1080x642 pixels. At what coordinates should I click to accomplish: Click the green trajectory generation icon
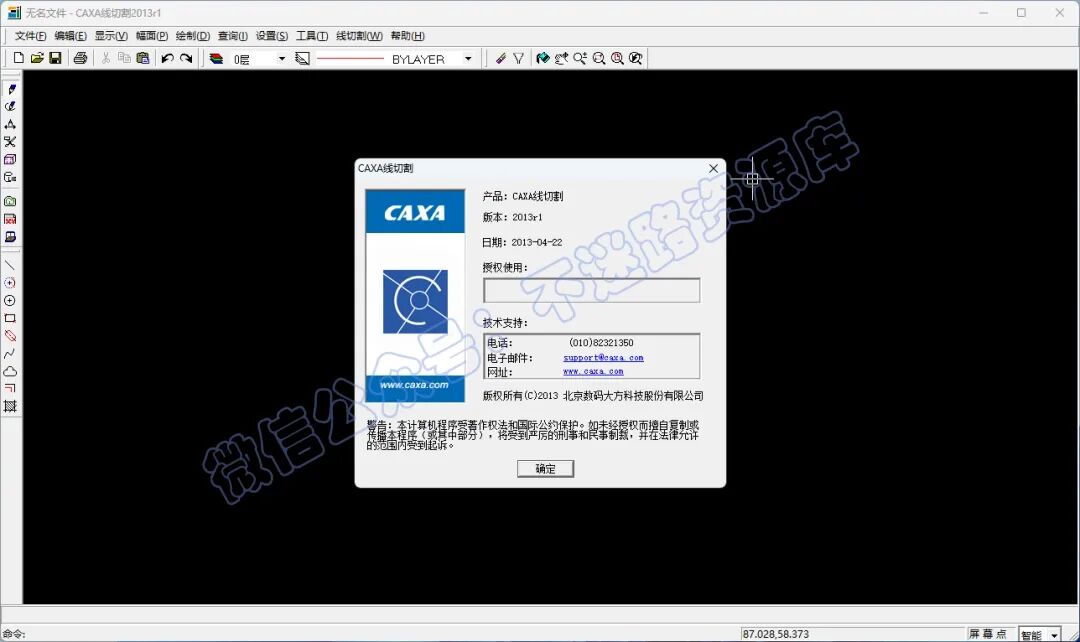10,201
